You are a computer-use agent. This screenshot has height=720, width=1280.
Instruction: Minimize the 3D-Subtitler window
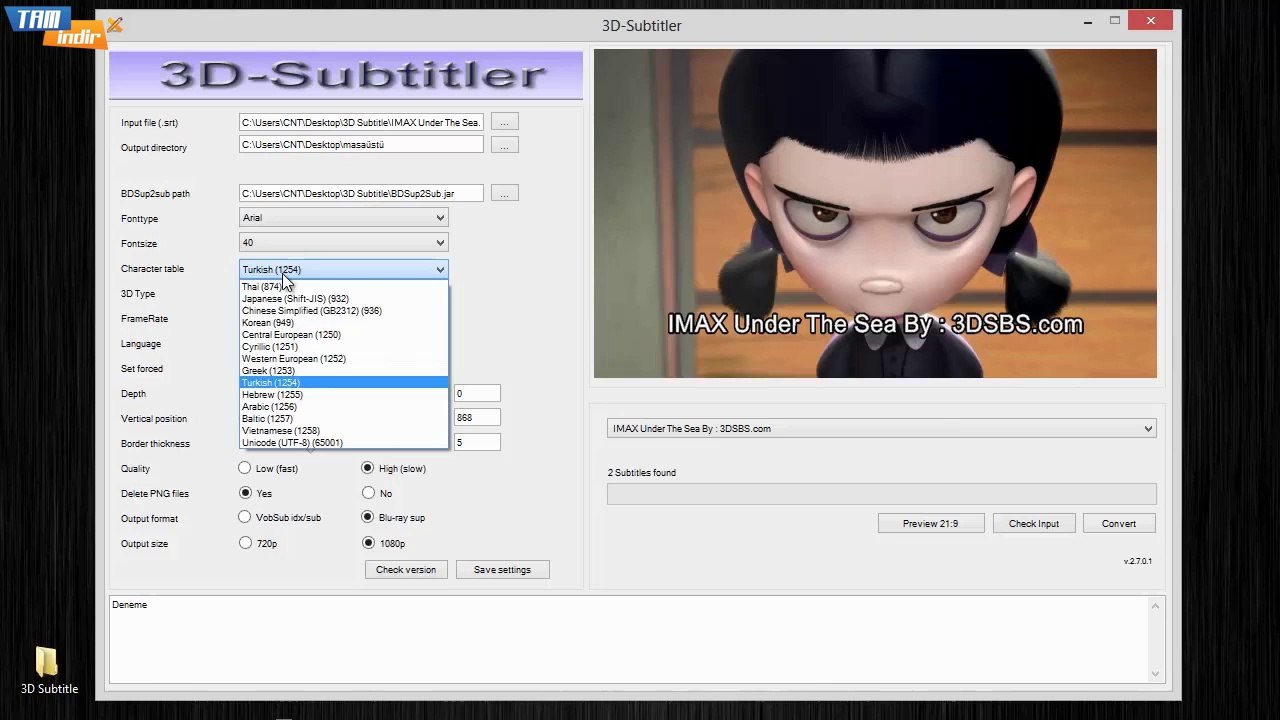1088,21
